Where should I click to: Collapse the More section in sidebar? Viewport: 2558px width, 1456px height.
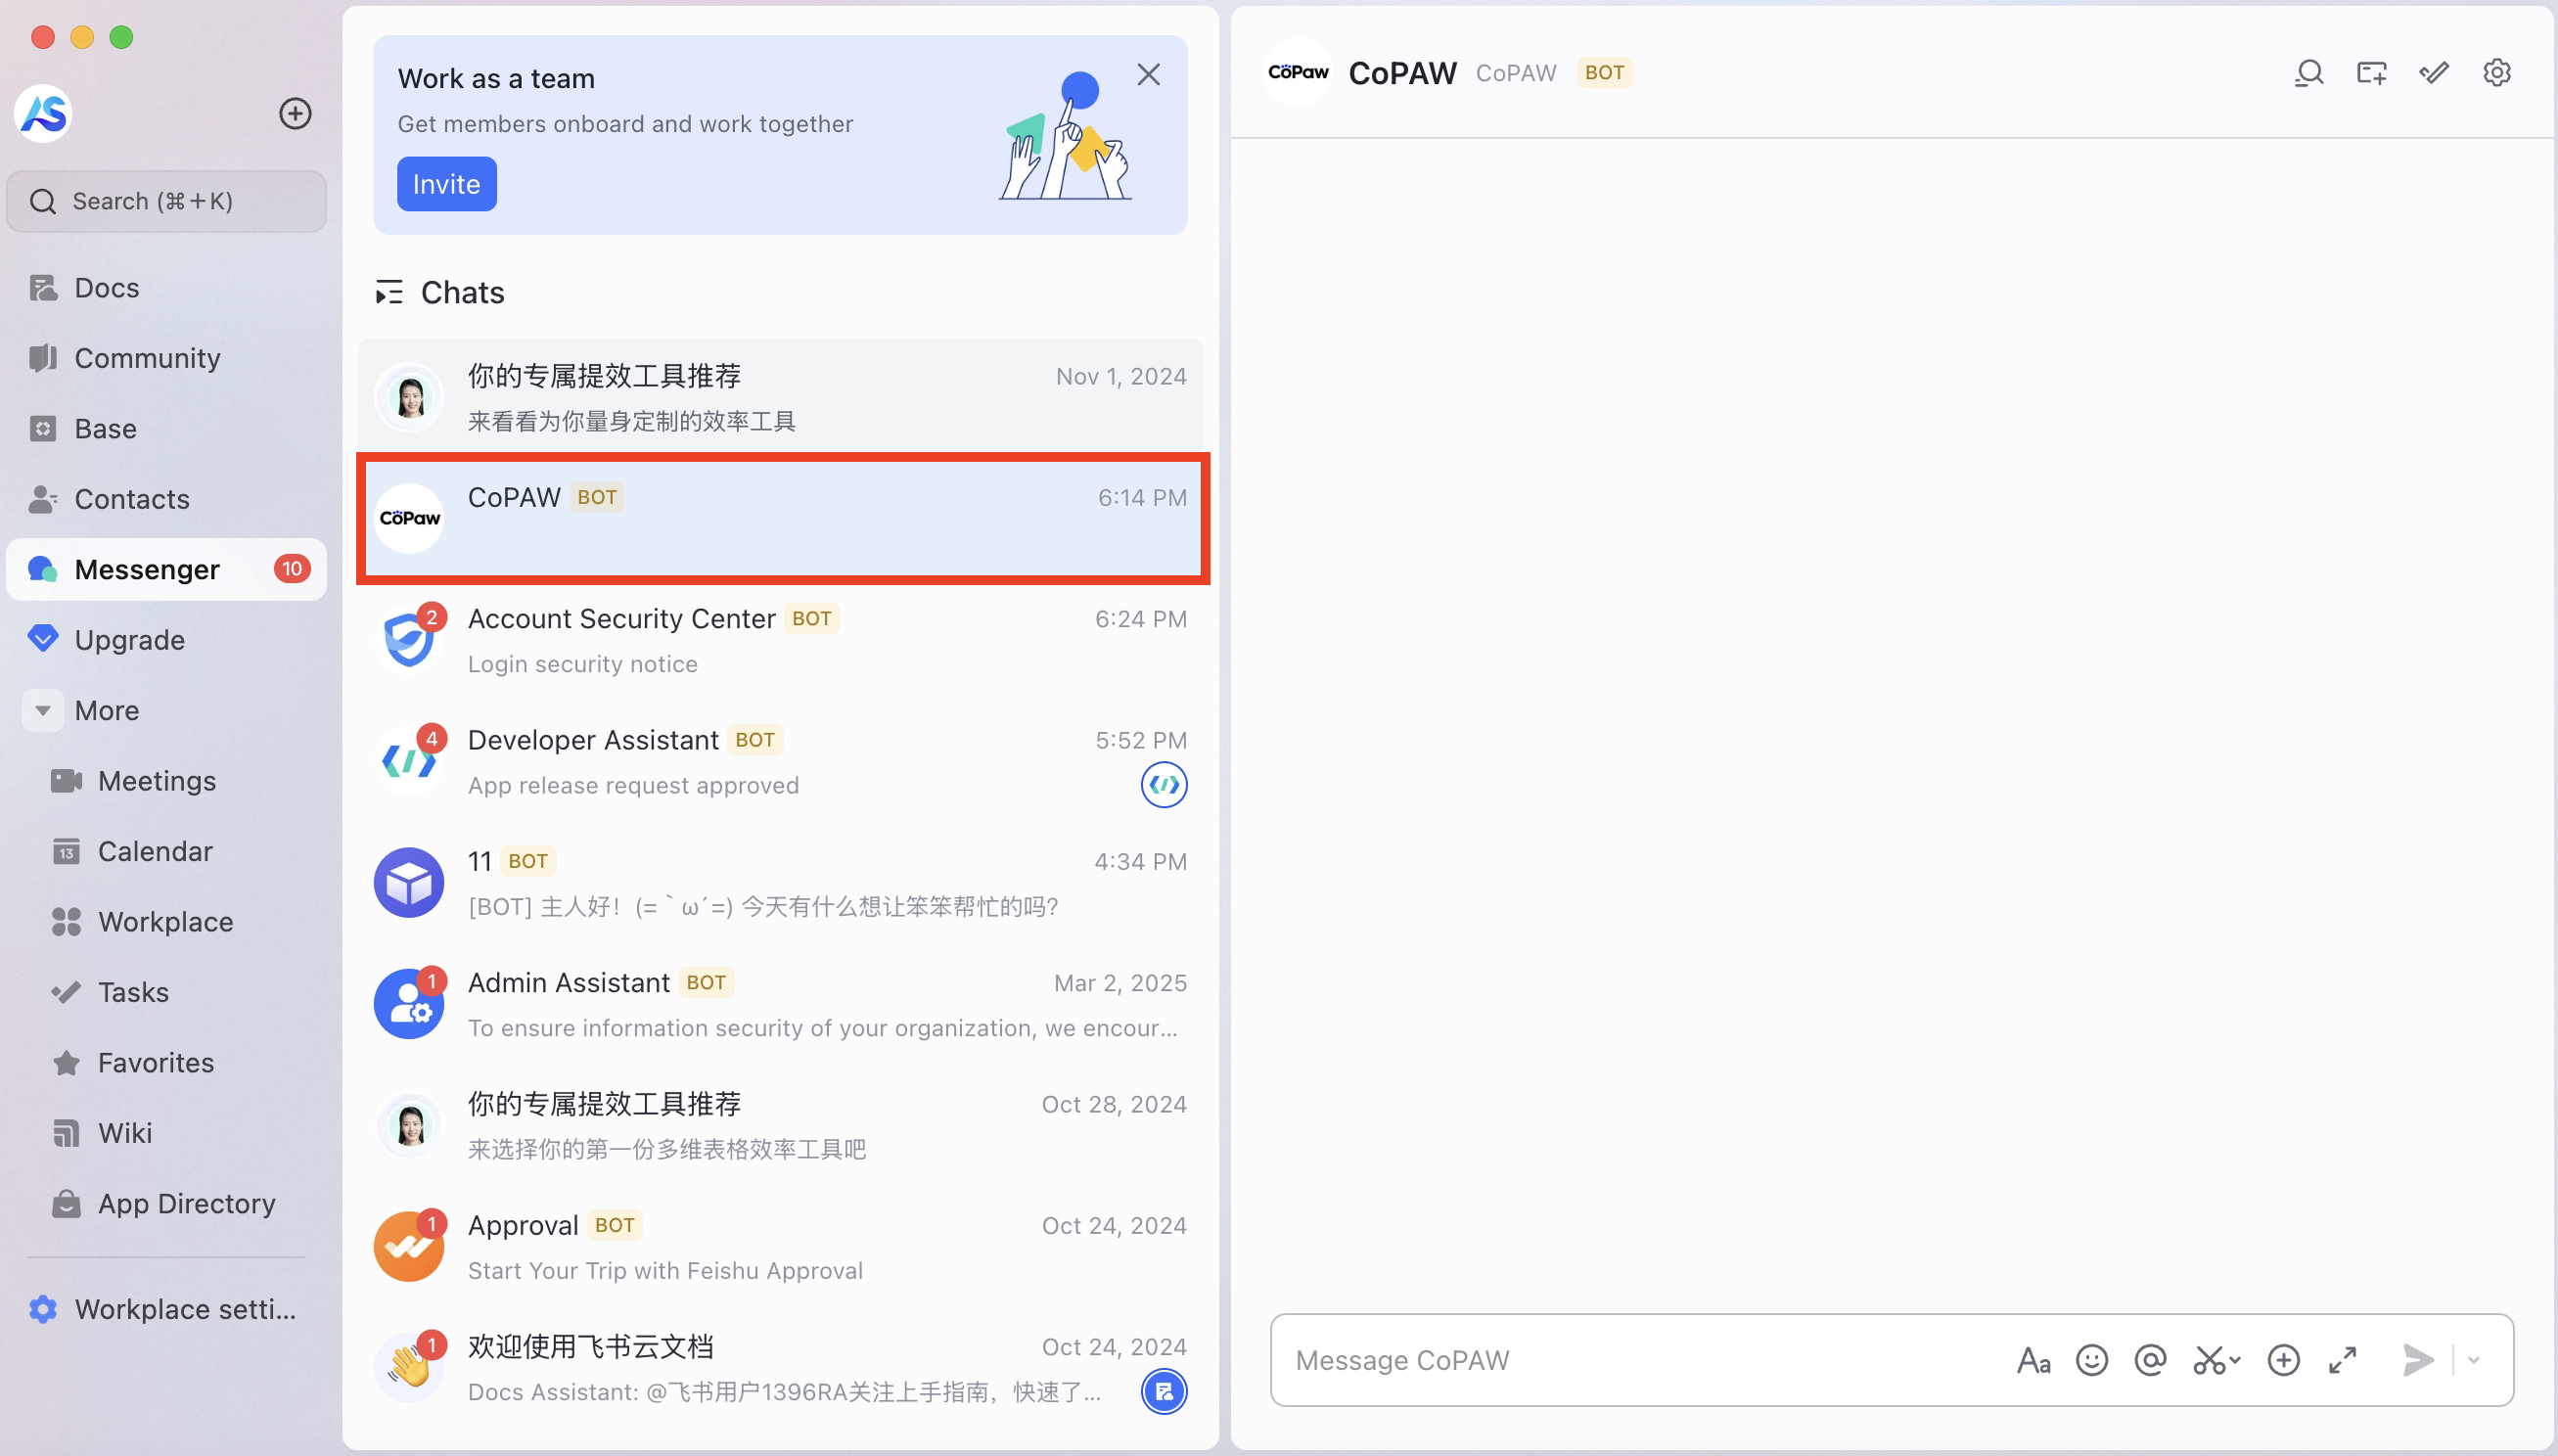[43, 710]
